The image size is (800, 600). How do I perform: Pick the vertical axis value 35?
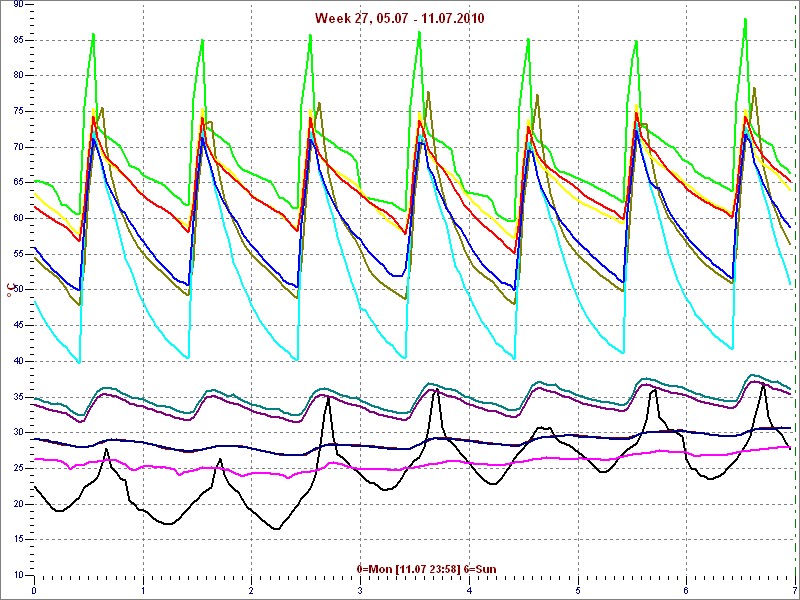[16, 397]
